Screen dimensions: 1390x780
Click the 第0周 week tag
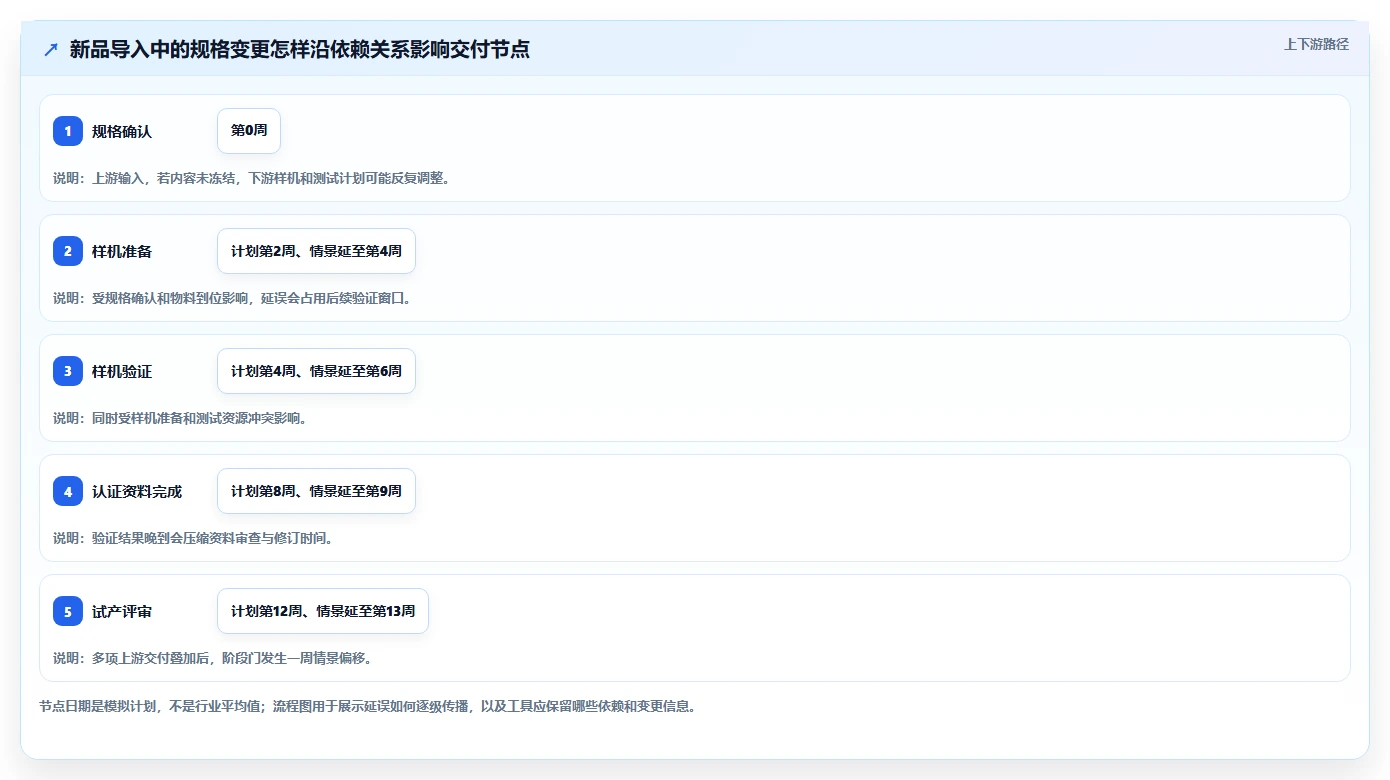[x=249, y=131]
